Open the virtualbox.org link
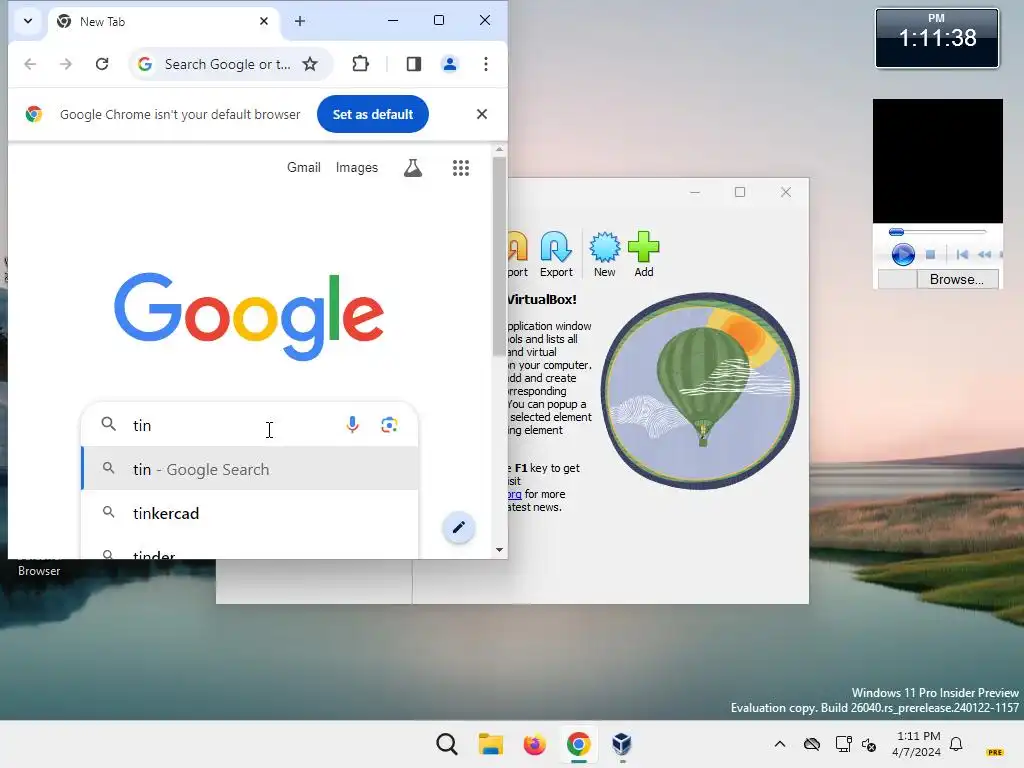Image resolution: width=1024 pixels, height=768 pixels. pos(515,494)
